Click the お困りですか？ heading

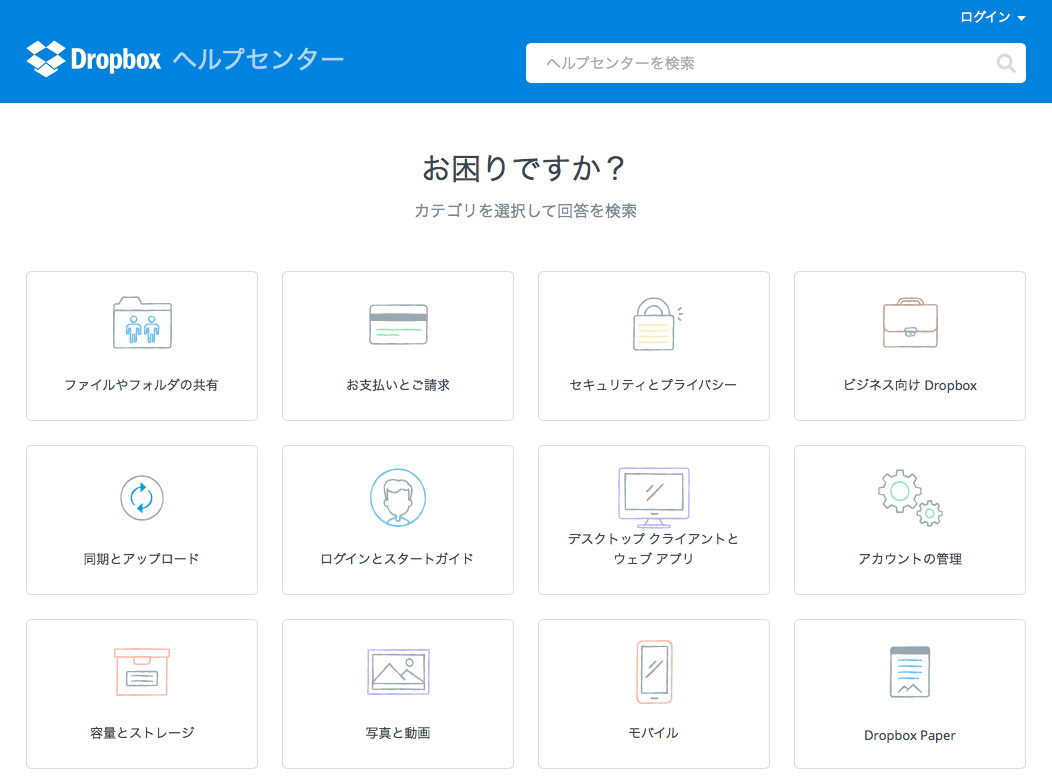click(525, 168)
